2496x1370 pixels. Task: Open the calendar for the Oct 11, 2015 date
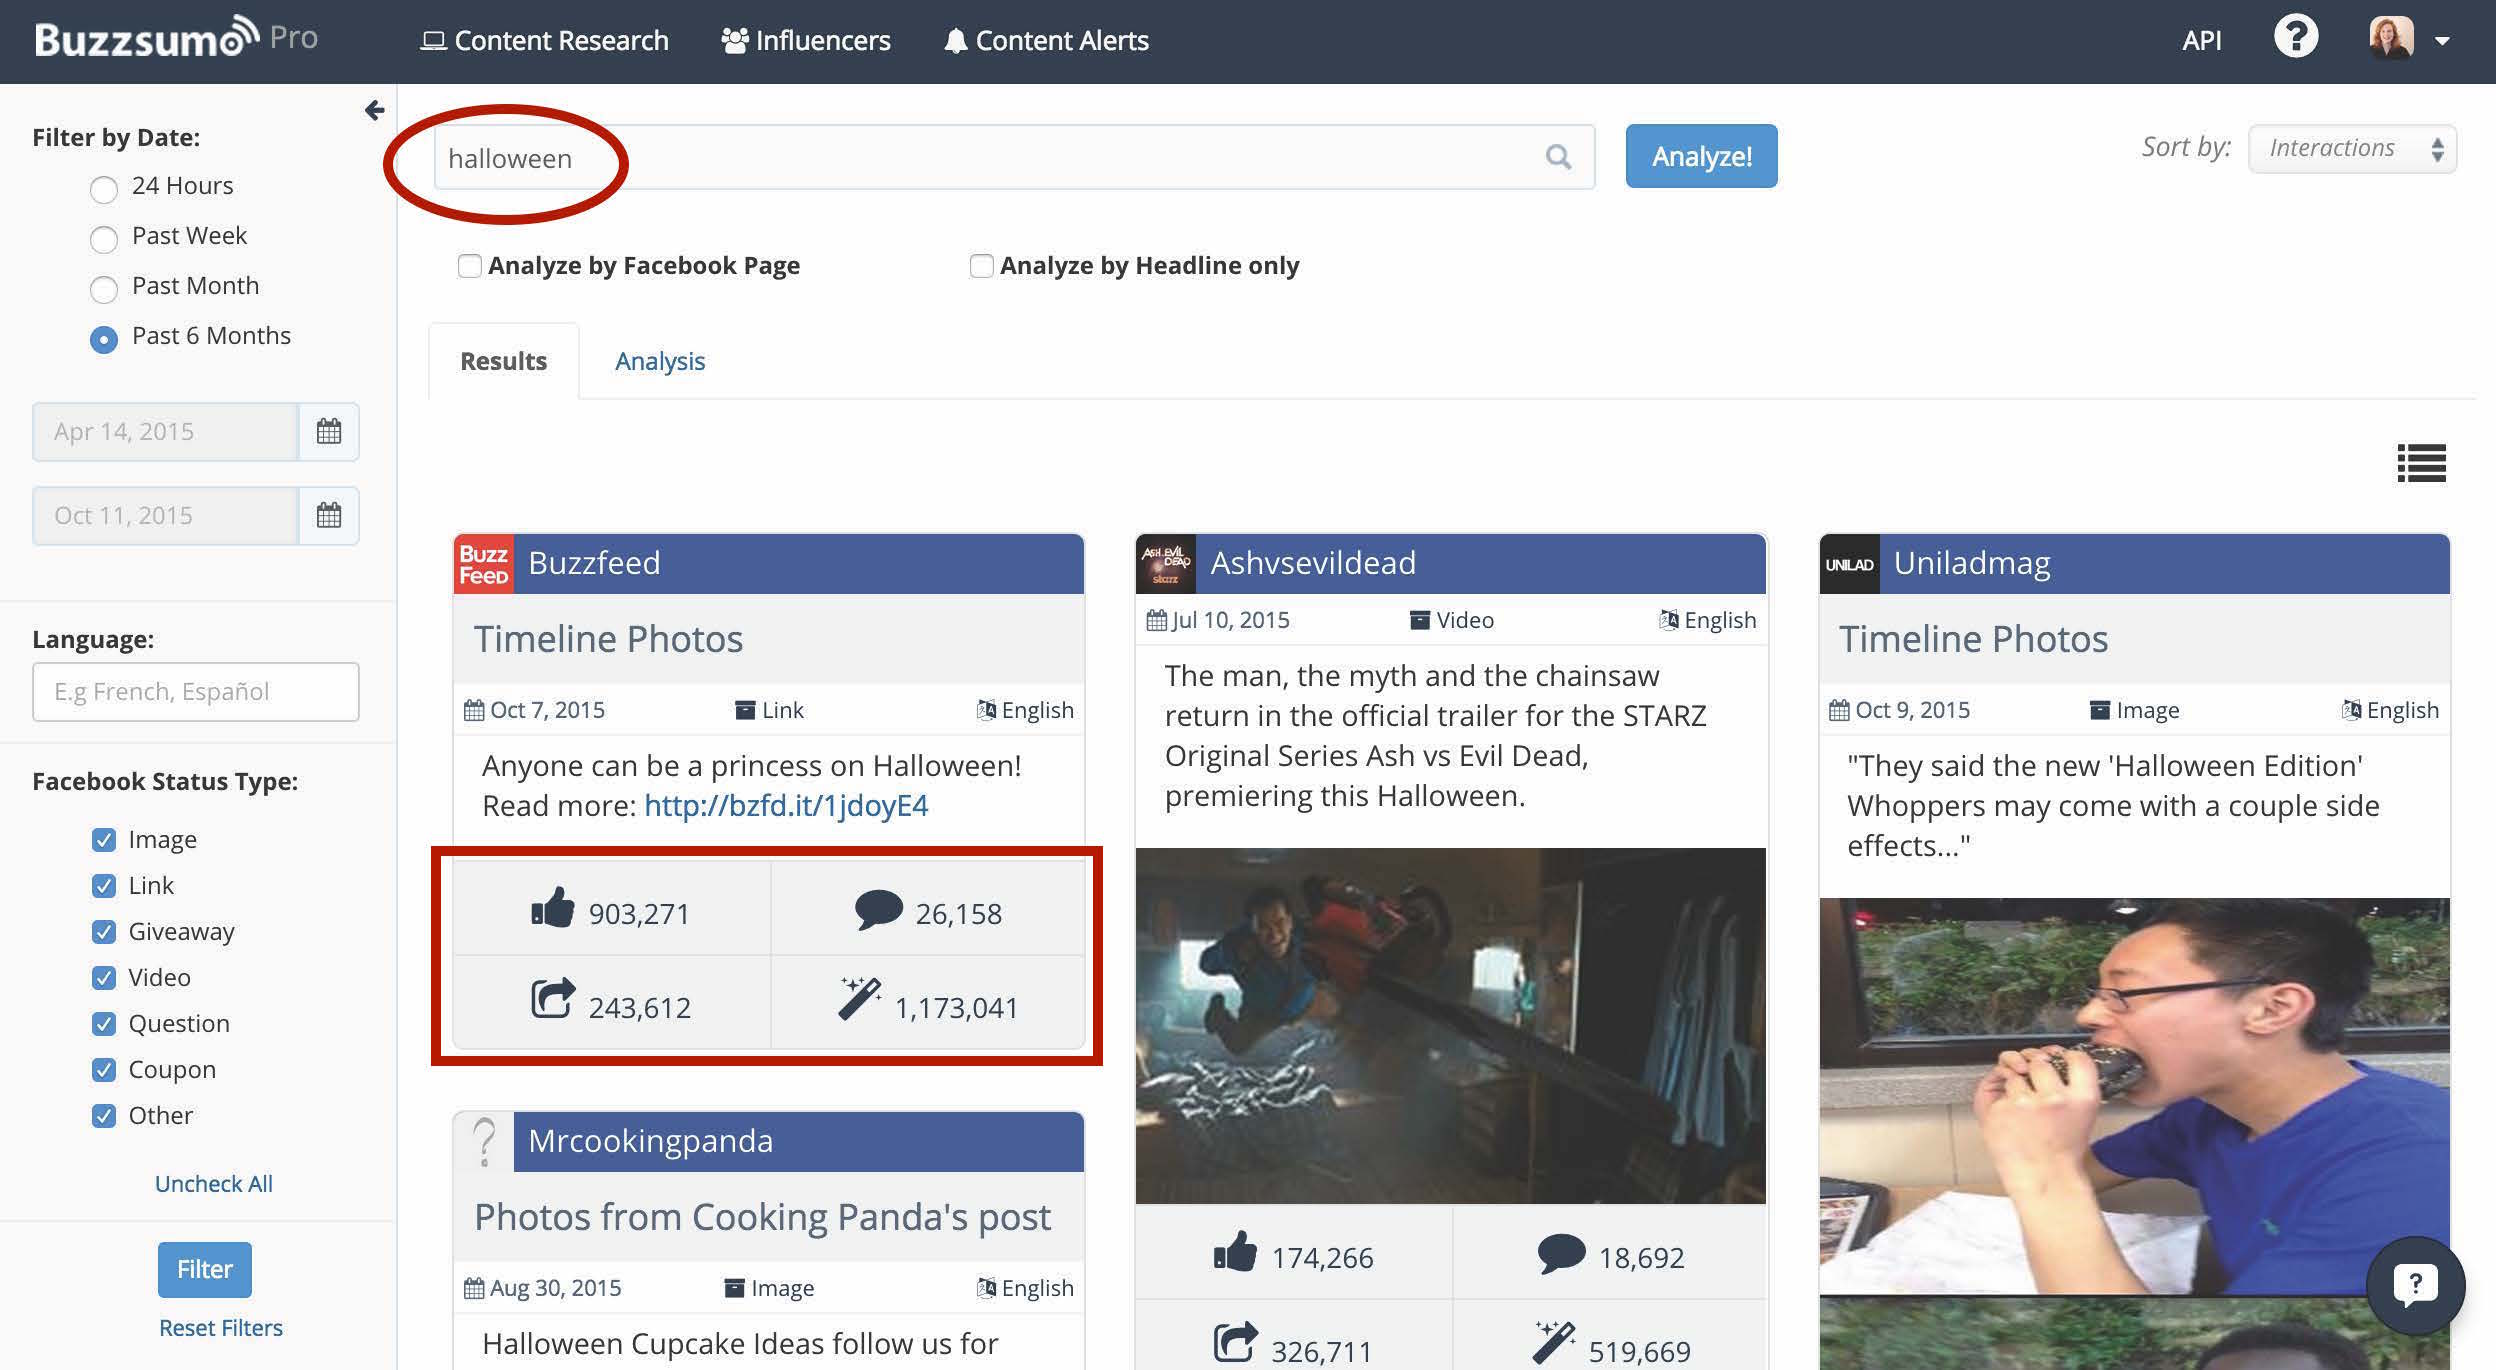tap(329, 516)
